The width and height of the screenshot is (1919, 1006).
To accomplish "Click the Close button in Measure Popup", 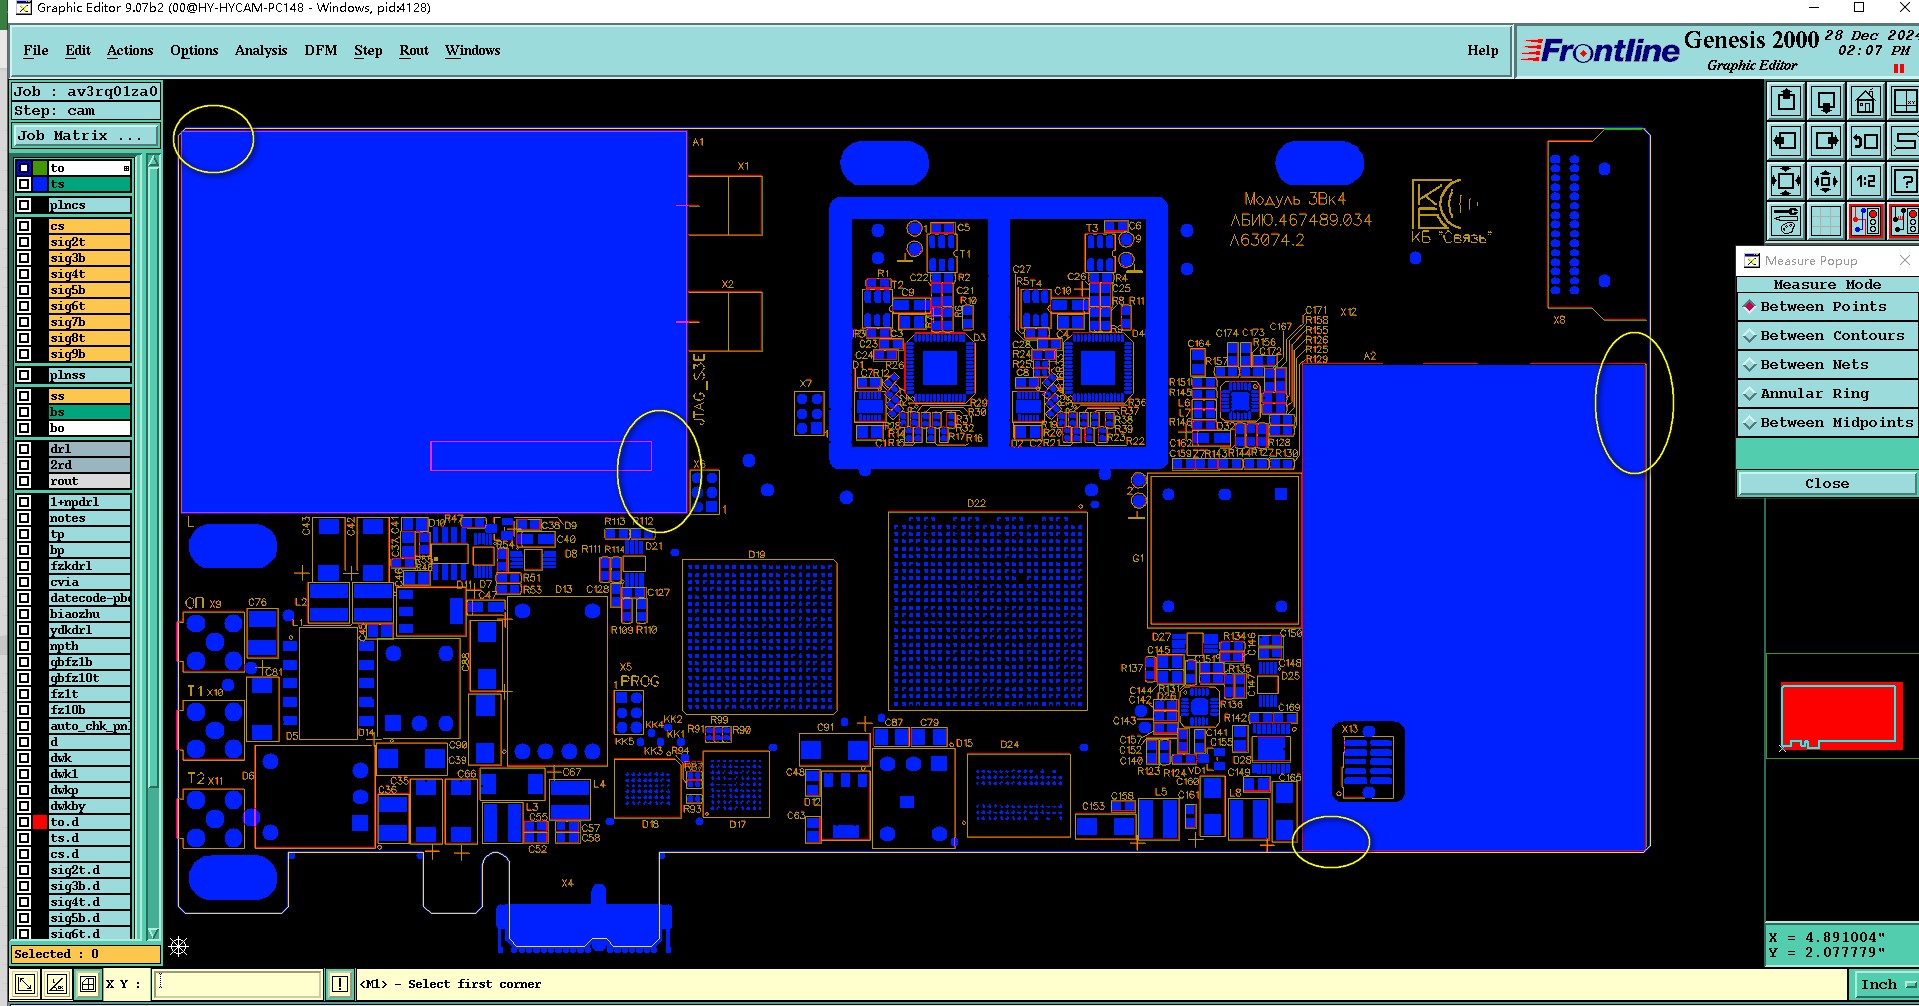I will 1827,484.
